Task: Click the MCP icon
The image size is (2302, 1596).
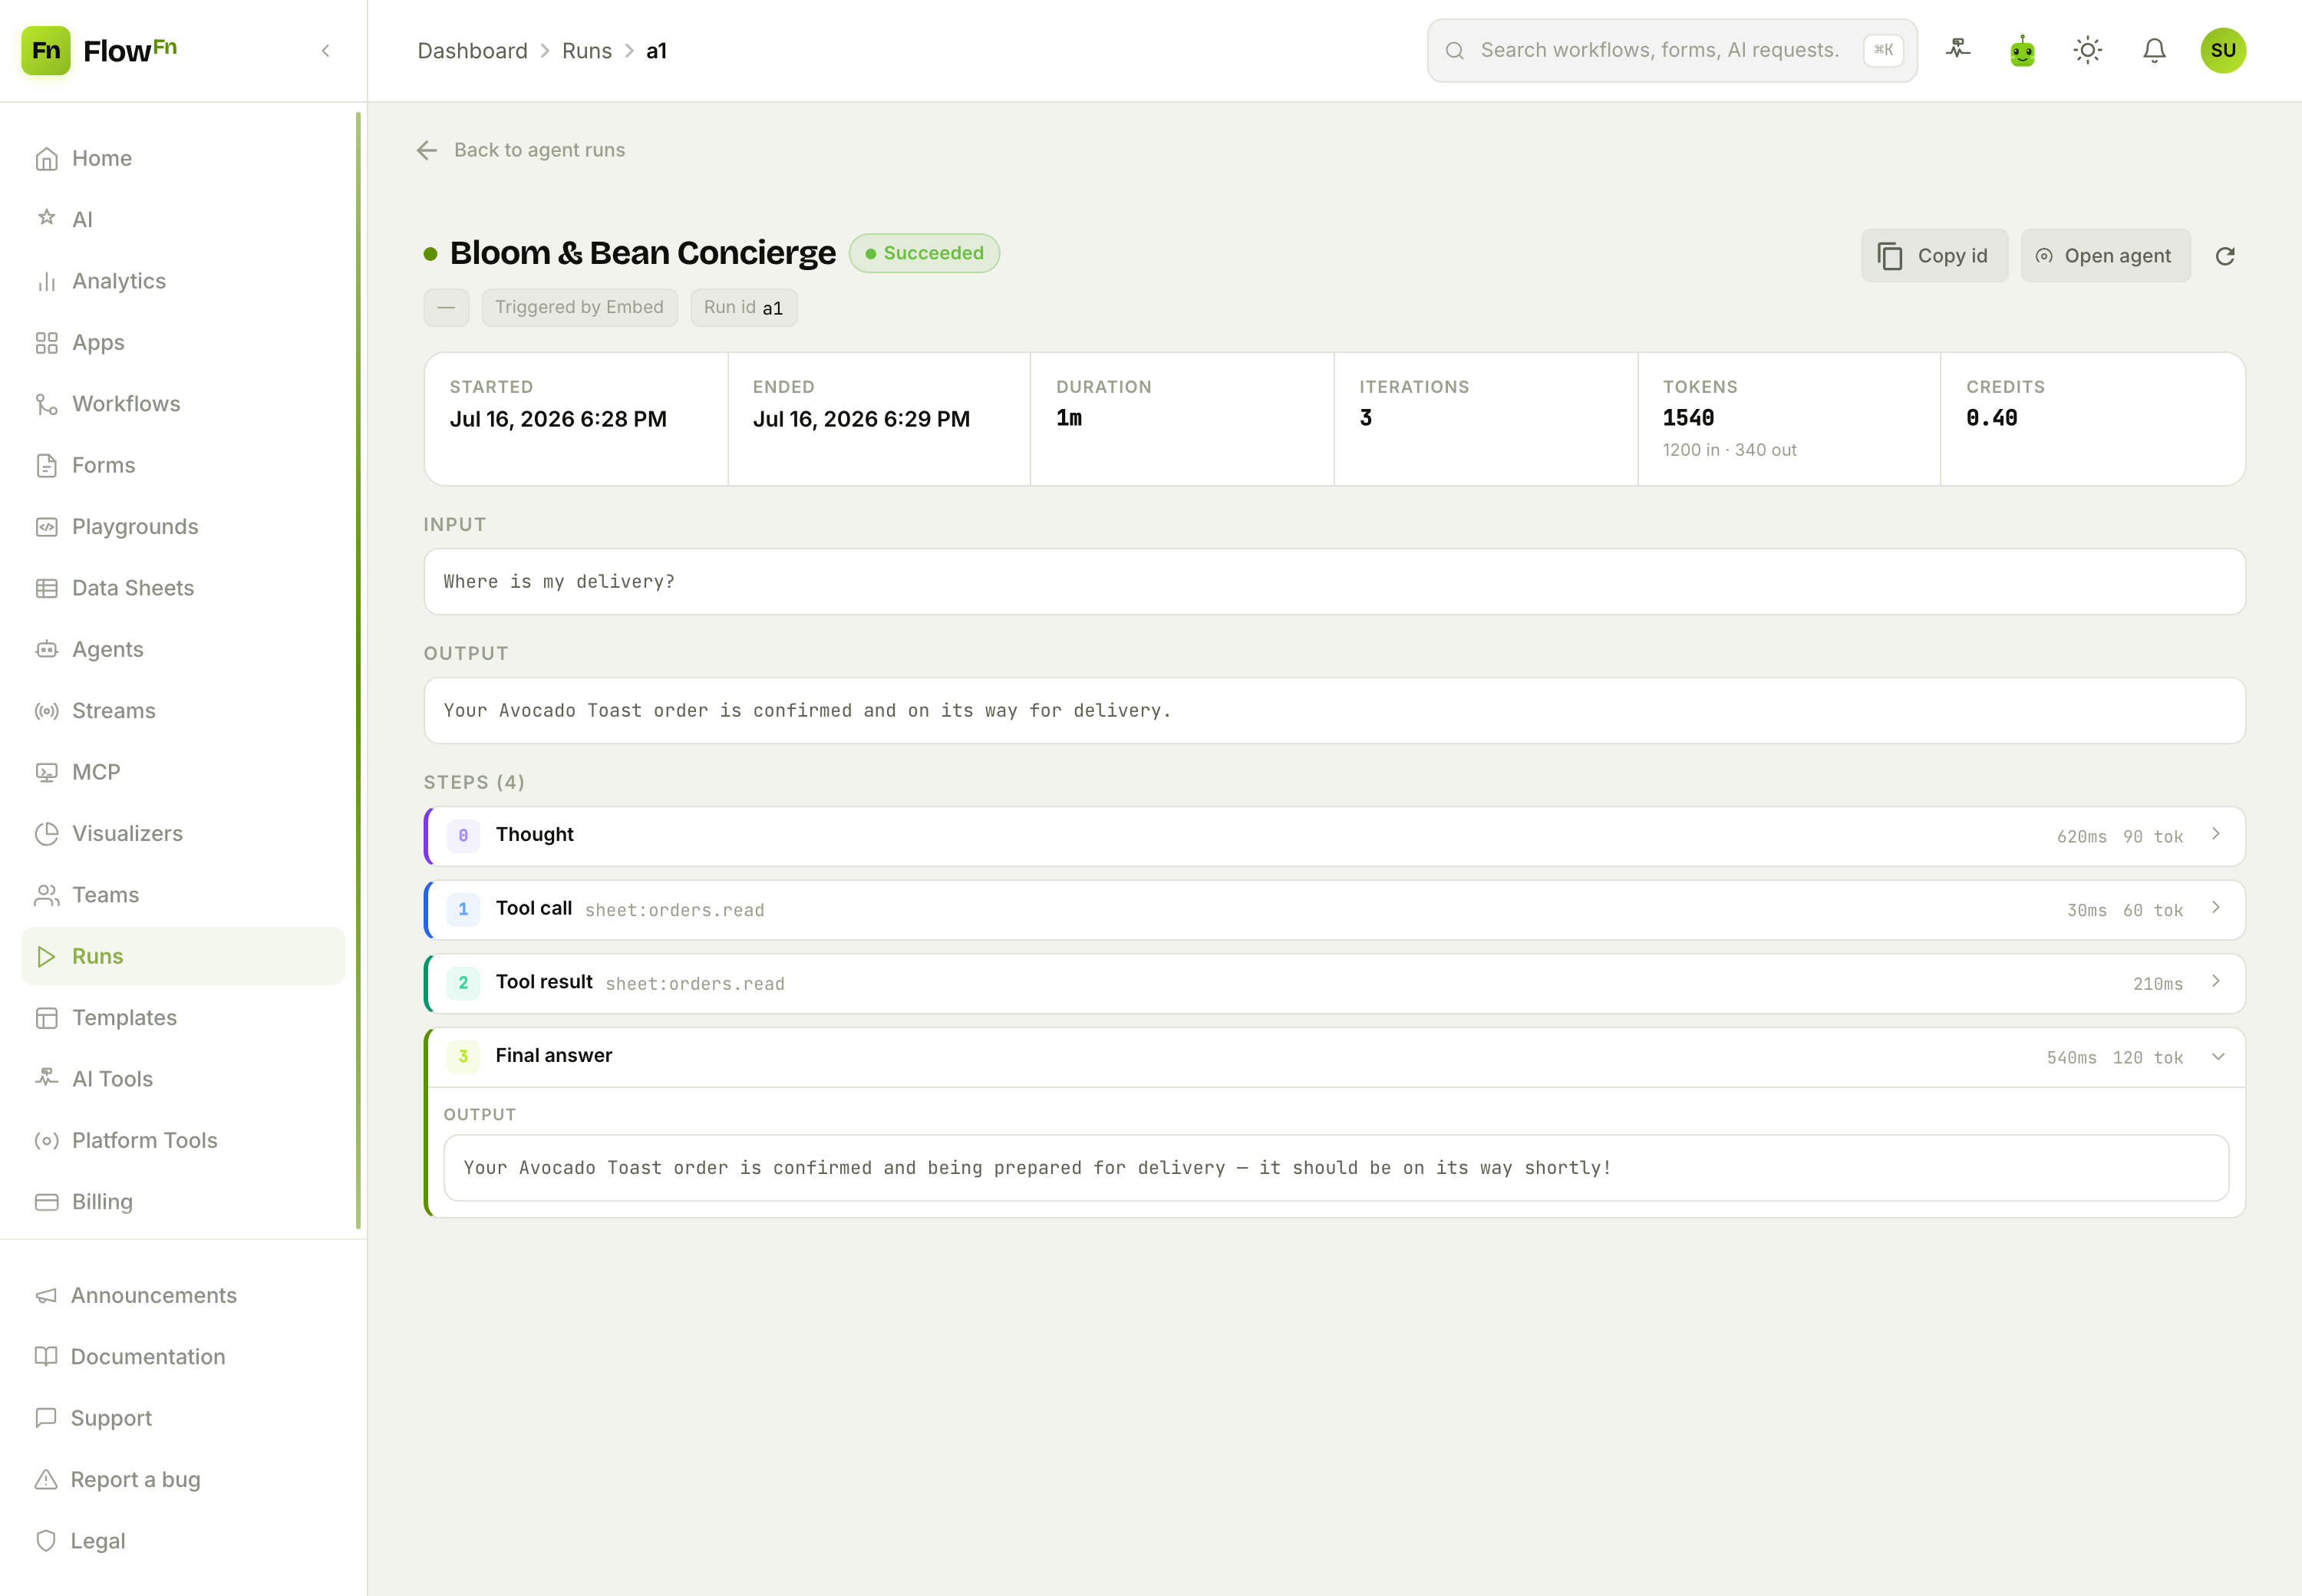Action: pos(46,772)
